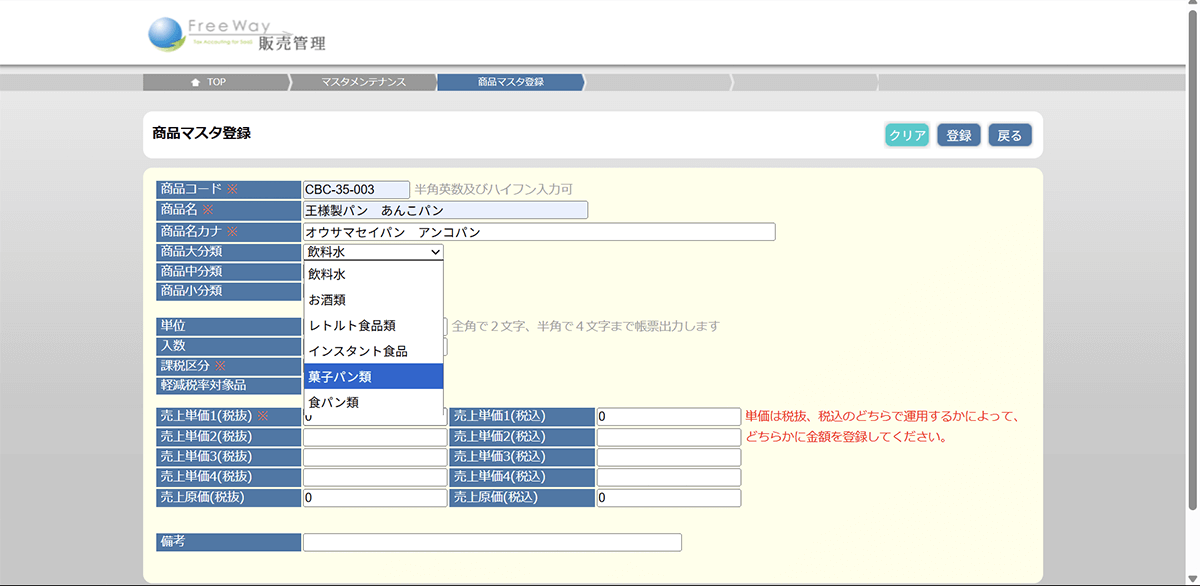
Task: Choose the highlighted 菓子パン類 option
Action: coord(373,376)
